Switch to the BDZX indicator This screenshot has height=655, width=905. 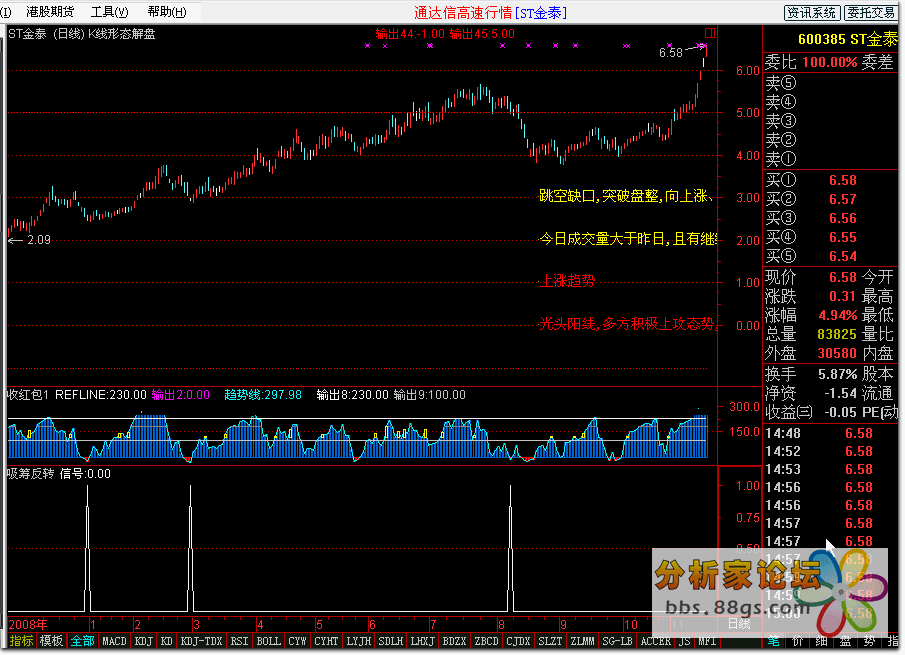pos(454,641)
